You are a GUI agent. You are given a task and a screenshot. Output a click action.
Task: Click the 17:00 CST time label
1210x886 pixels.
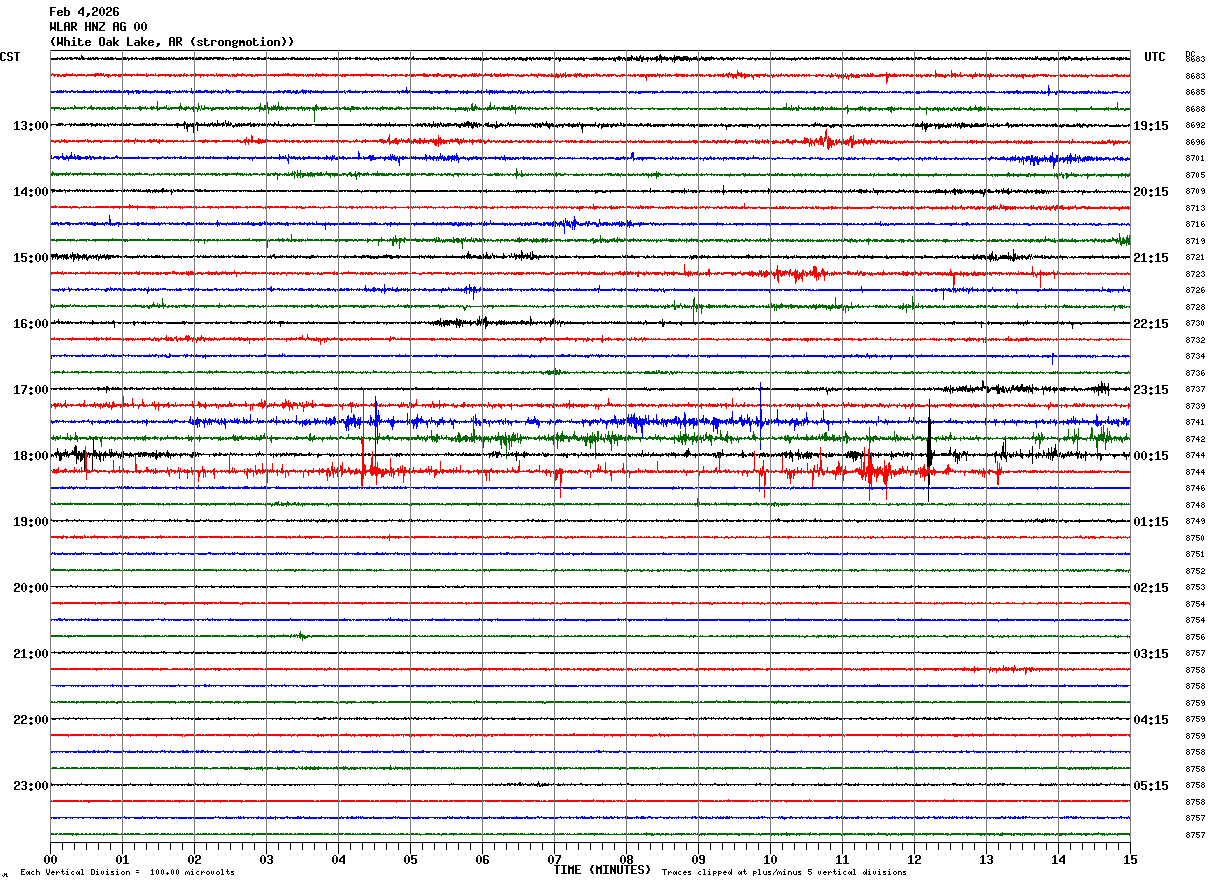[x=31, y=390]
